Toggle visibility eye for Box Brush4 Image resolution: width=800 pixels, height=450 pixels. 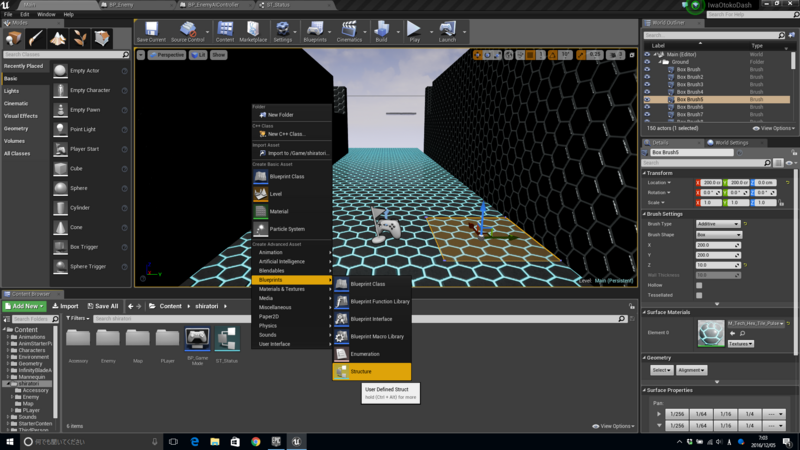[x=647, y=92]
